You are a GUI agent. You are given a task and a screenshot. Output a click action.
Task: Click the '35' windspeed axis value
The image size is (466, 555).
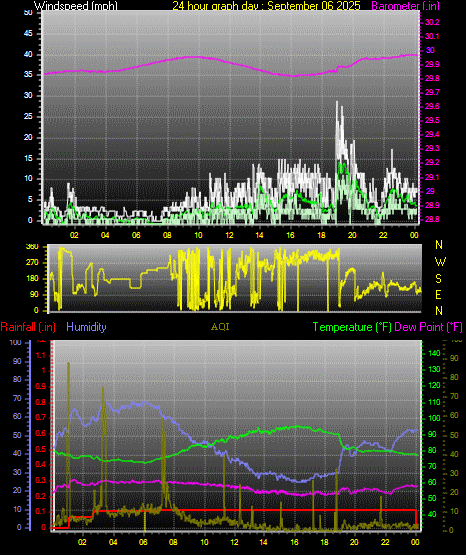click(28, 75)
